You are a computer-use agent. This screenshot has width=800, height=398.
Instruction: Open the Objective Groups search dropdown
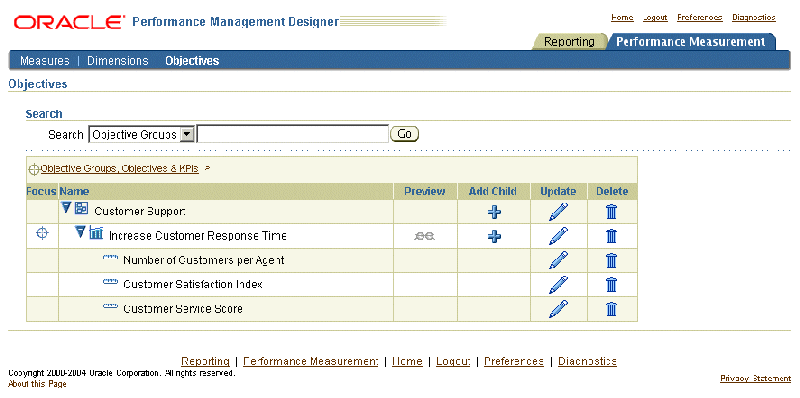tap(188, 135)
